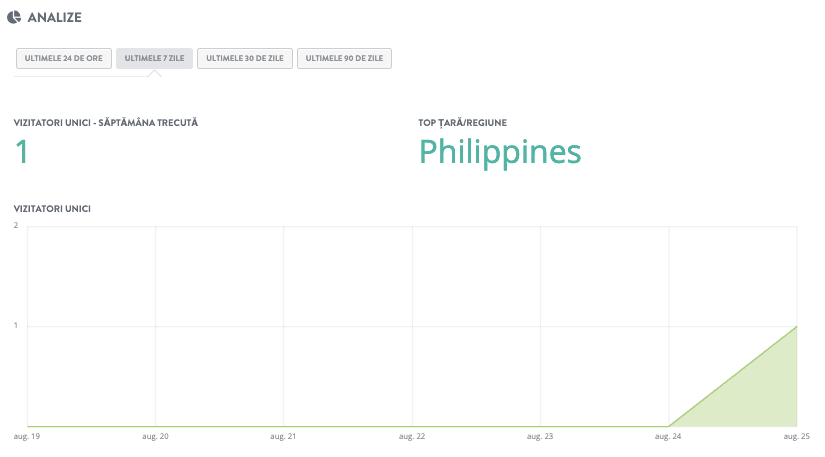This screenshot has width=825, height=457.
Task: Click the large teal unique visitors number
Action: click(x=21, y=151)
